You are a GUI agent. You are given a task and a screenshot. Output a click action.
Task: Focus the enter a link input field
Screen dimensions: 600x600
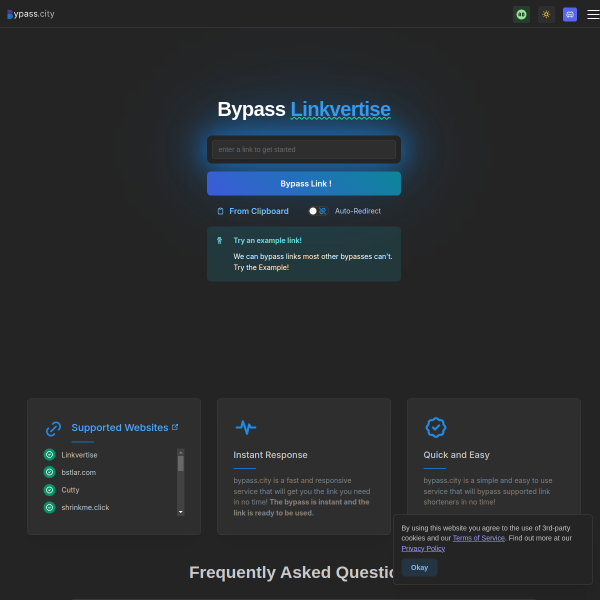click(x=304, y=150)
